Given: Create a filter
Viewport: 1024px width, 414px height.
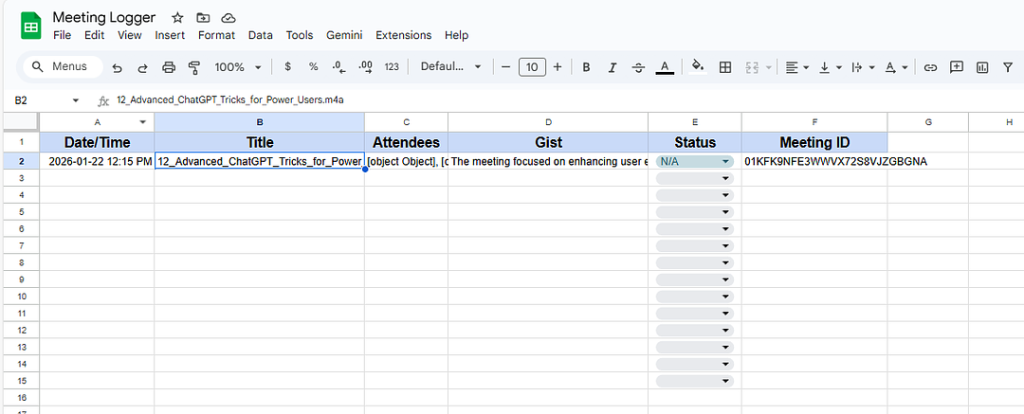Looking at the screenshot, I should pos(1008,67).
